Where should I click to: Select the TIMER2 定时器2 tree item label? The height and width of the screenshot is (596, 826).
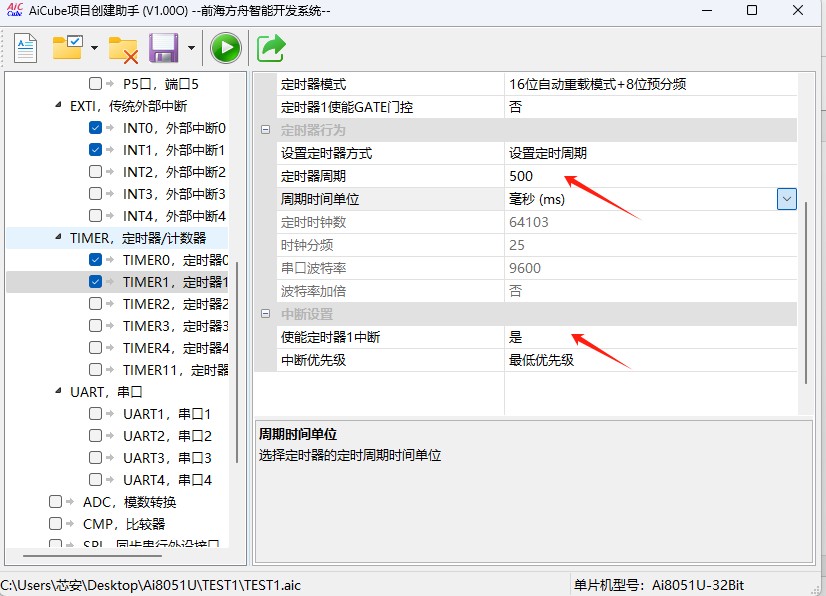click(x=175, y=304)
